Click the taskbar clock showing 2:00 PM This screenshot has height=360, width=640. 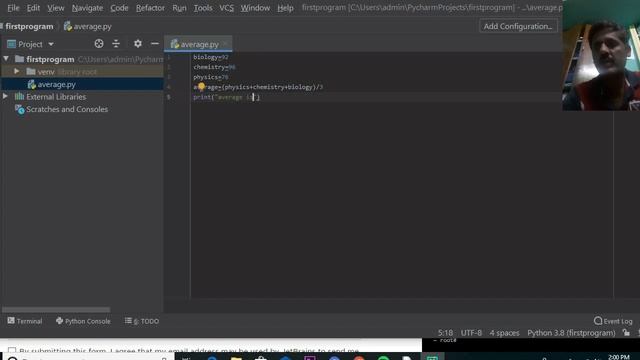click(619, 357)
